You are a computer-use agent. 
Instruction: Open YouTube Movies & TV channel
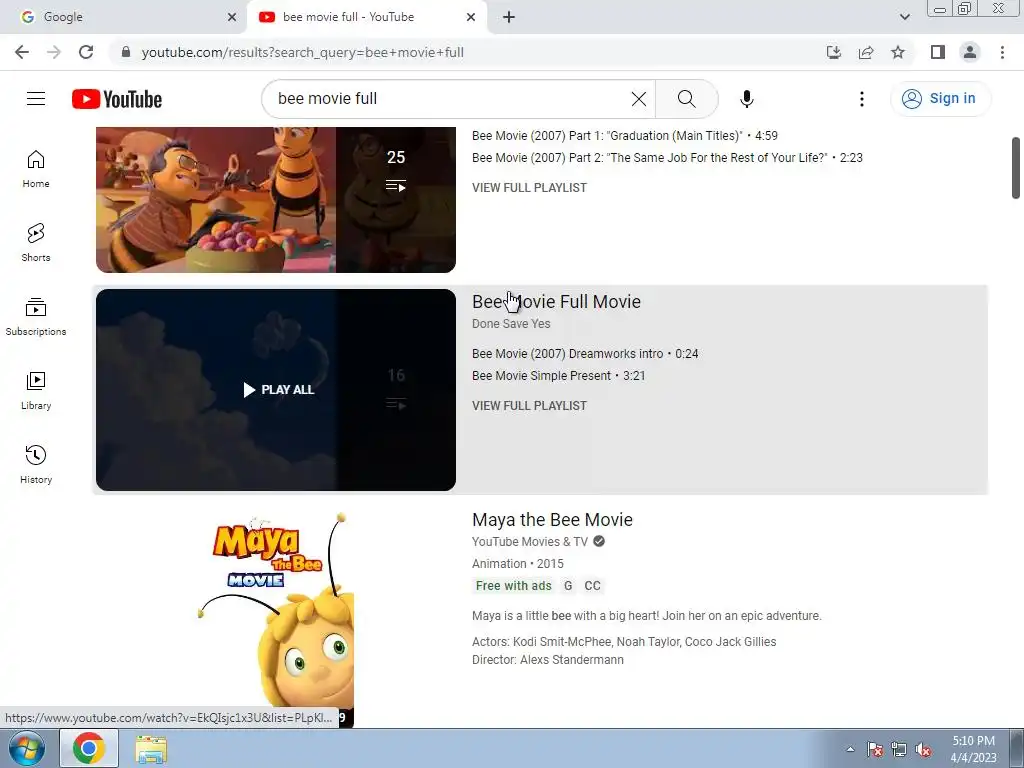click(x=530, y=542)
